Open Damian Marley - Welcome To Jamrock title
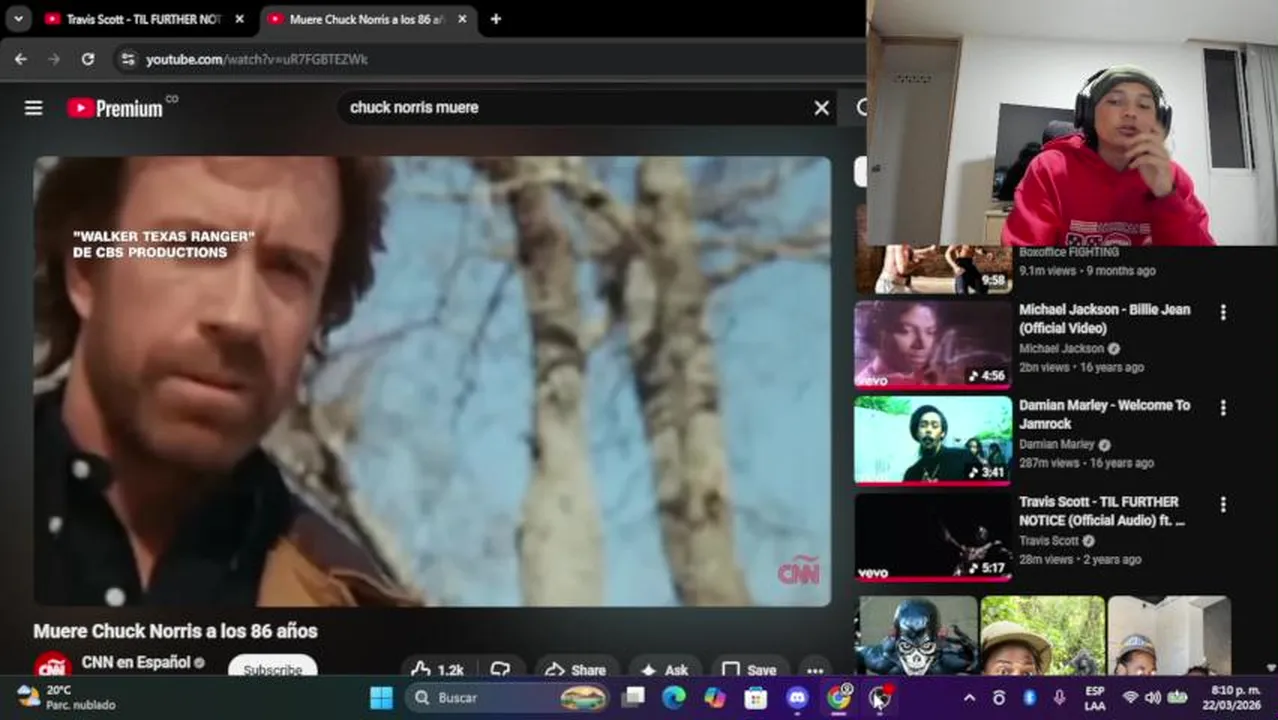This screenshot has width=1278, height=720. pos(1104,414)
